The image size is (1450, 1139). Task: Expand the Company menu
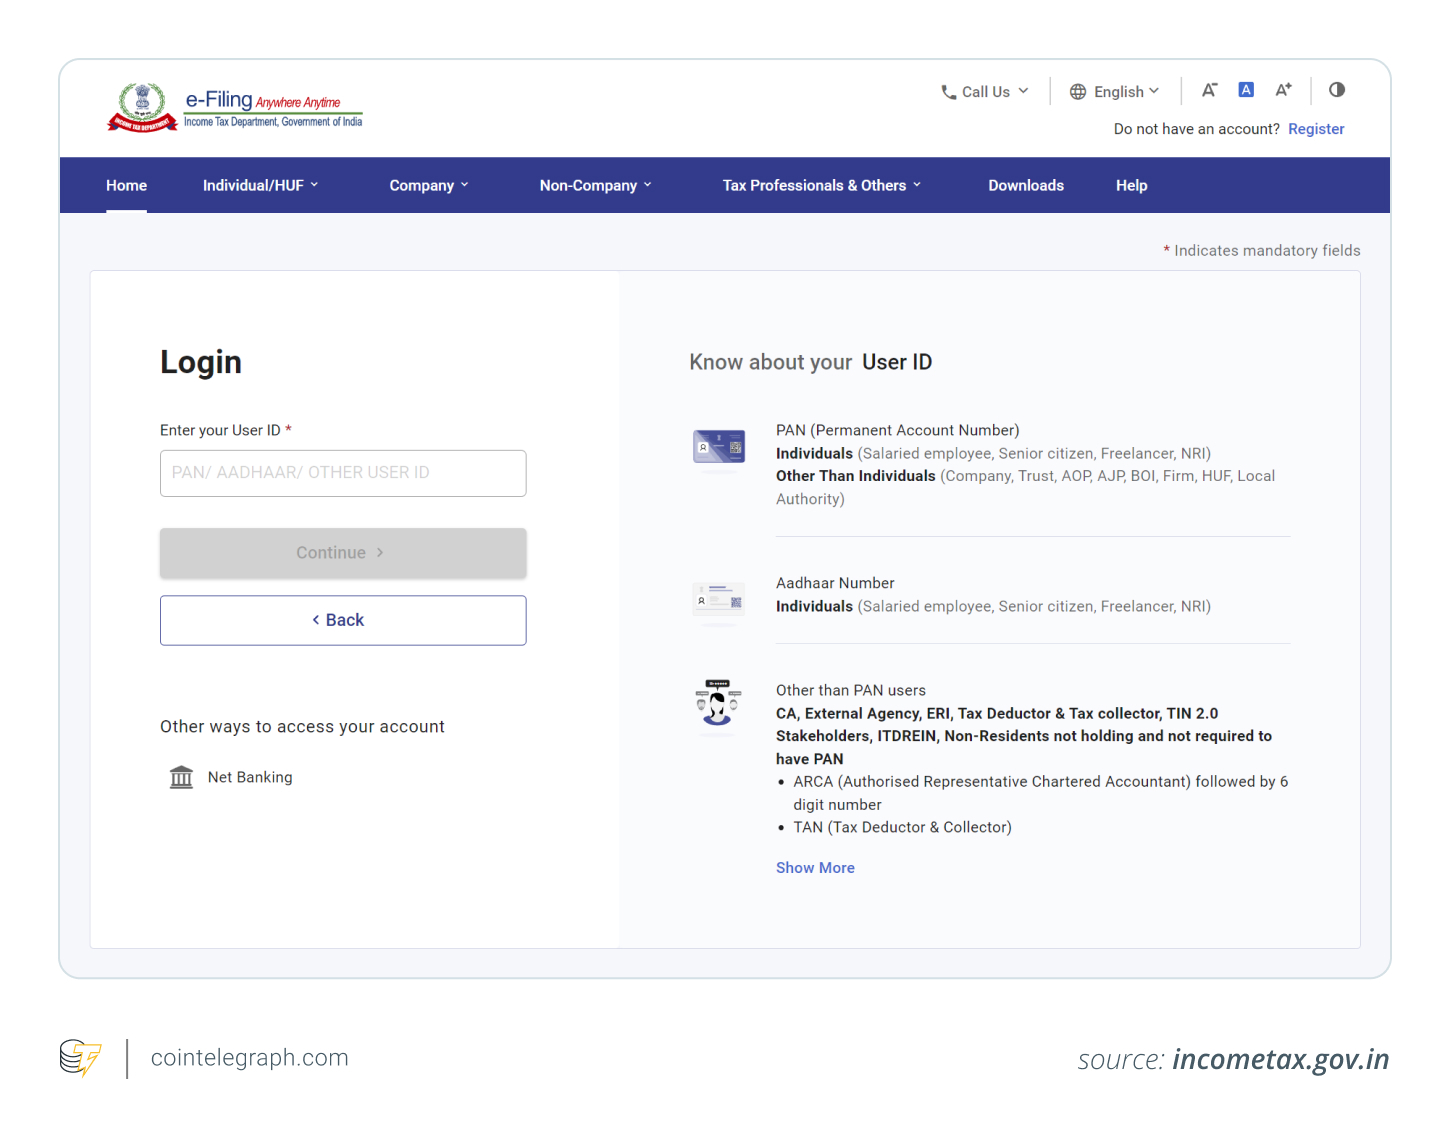click(429, 186)
